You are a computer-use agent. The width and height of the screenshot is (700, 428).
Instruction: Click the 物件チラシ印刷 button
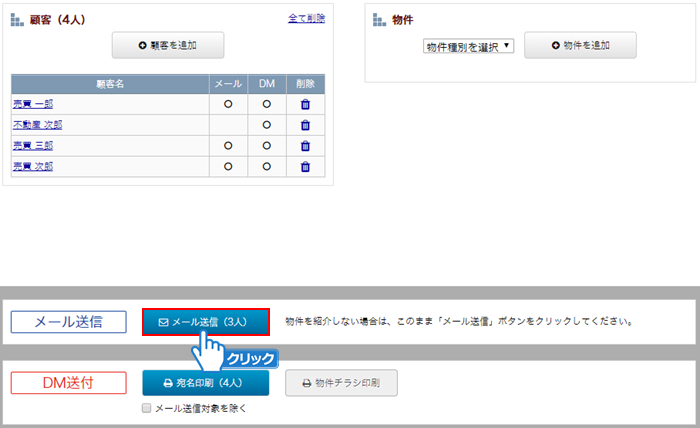[341, 382]
